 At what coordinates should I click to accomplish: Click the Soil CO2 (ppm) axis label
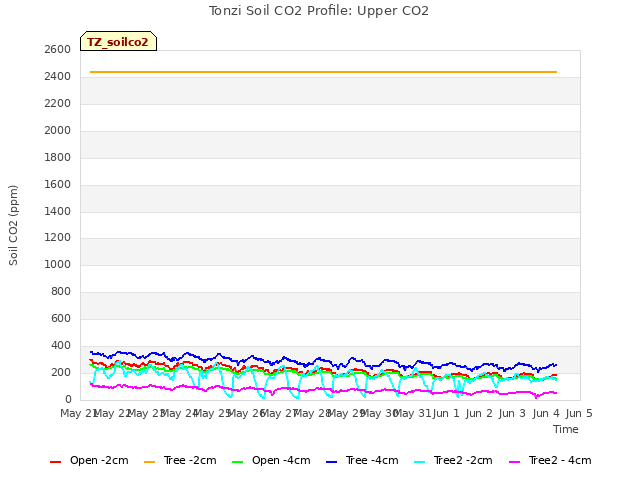pyautogui.click(x=13, y=225)
